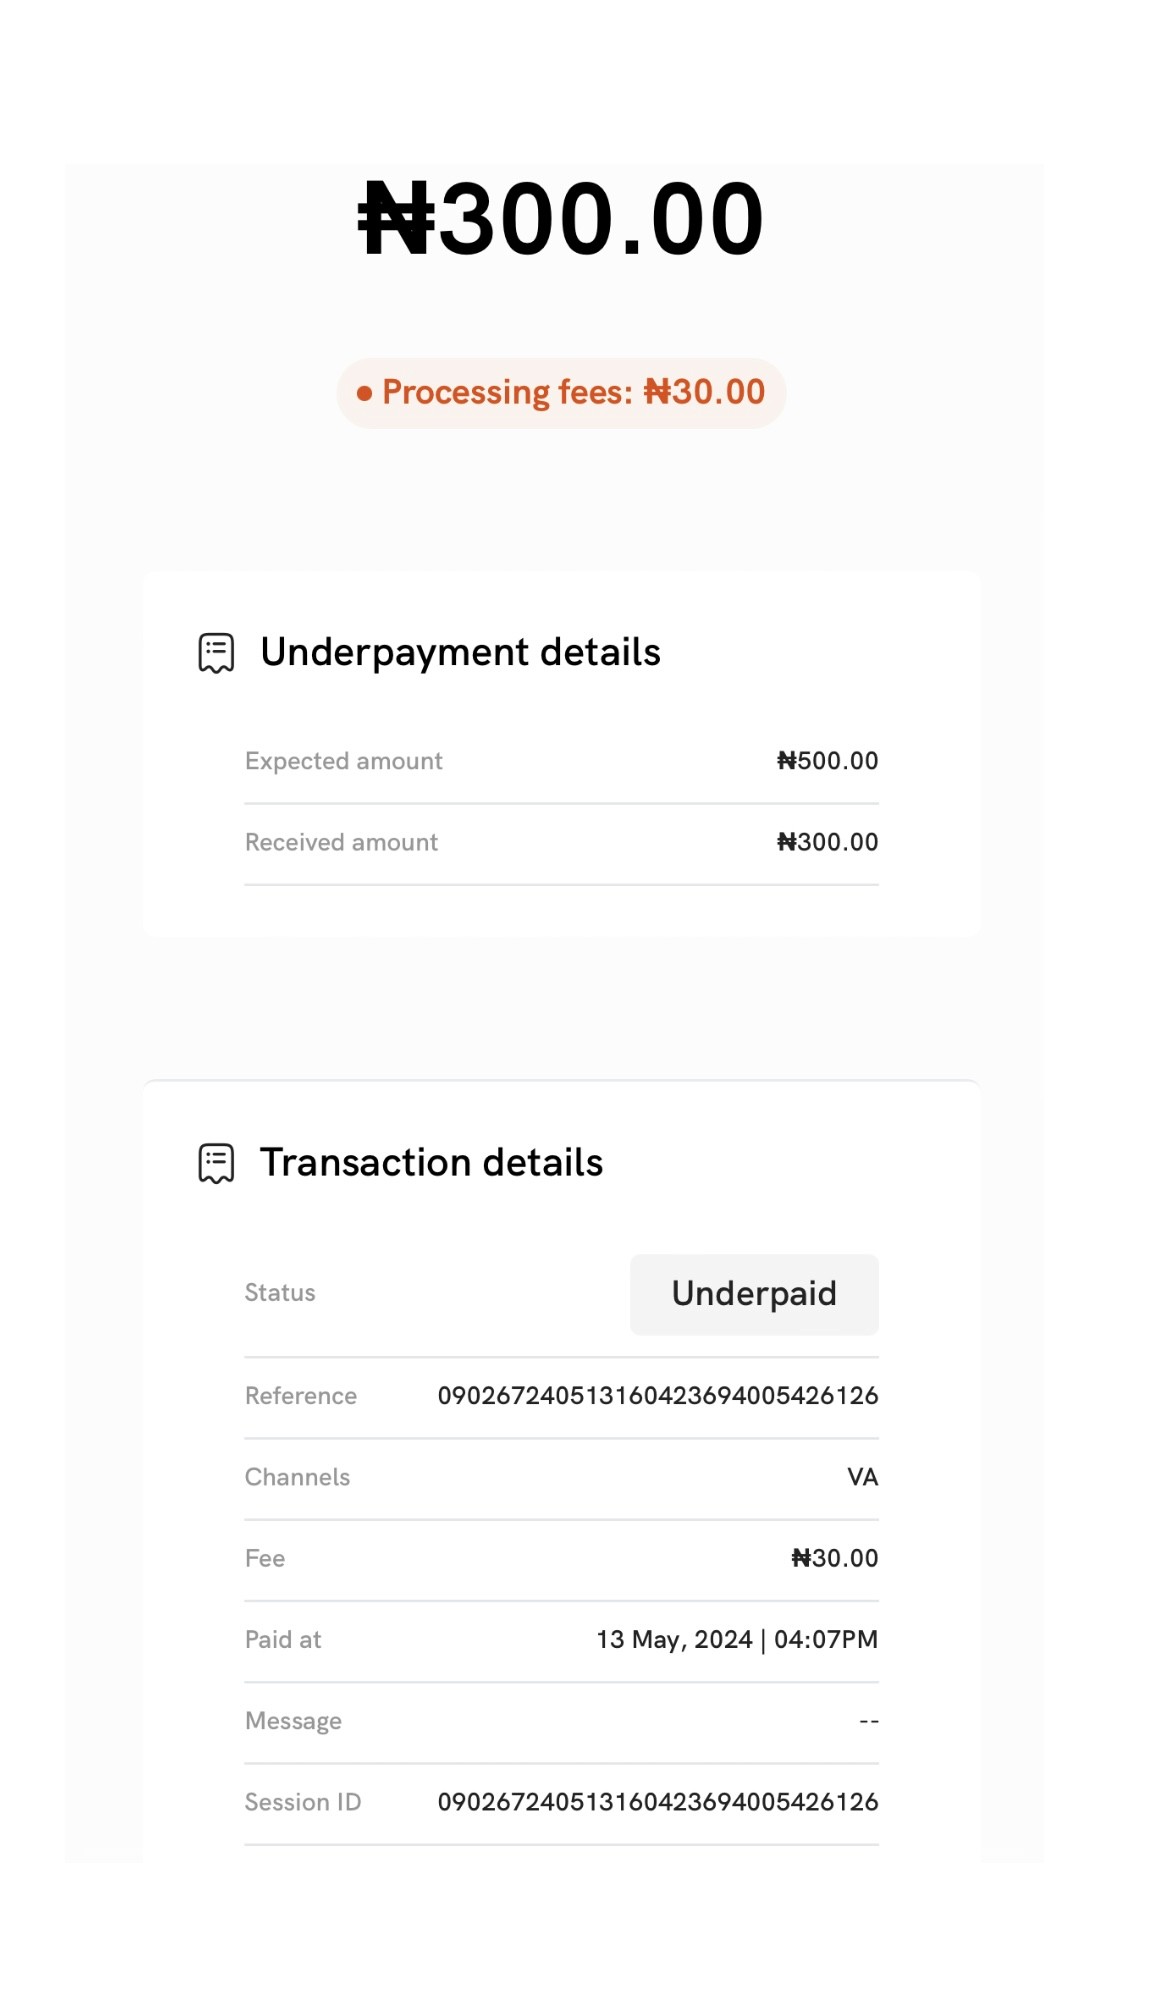Image resolution: width=1170 pixels, height=1999 pixels.
Task: Click the Channels value VA
Action: point(862,1477)
